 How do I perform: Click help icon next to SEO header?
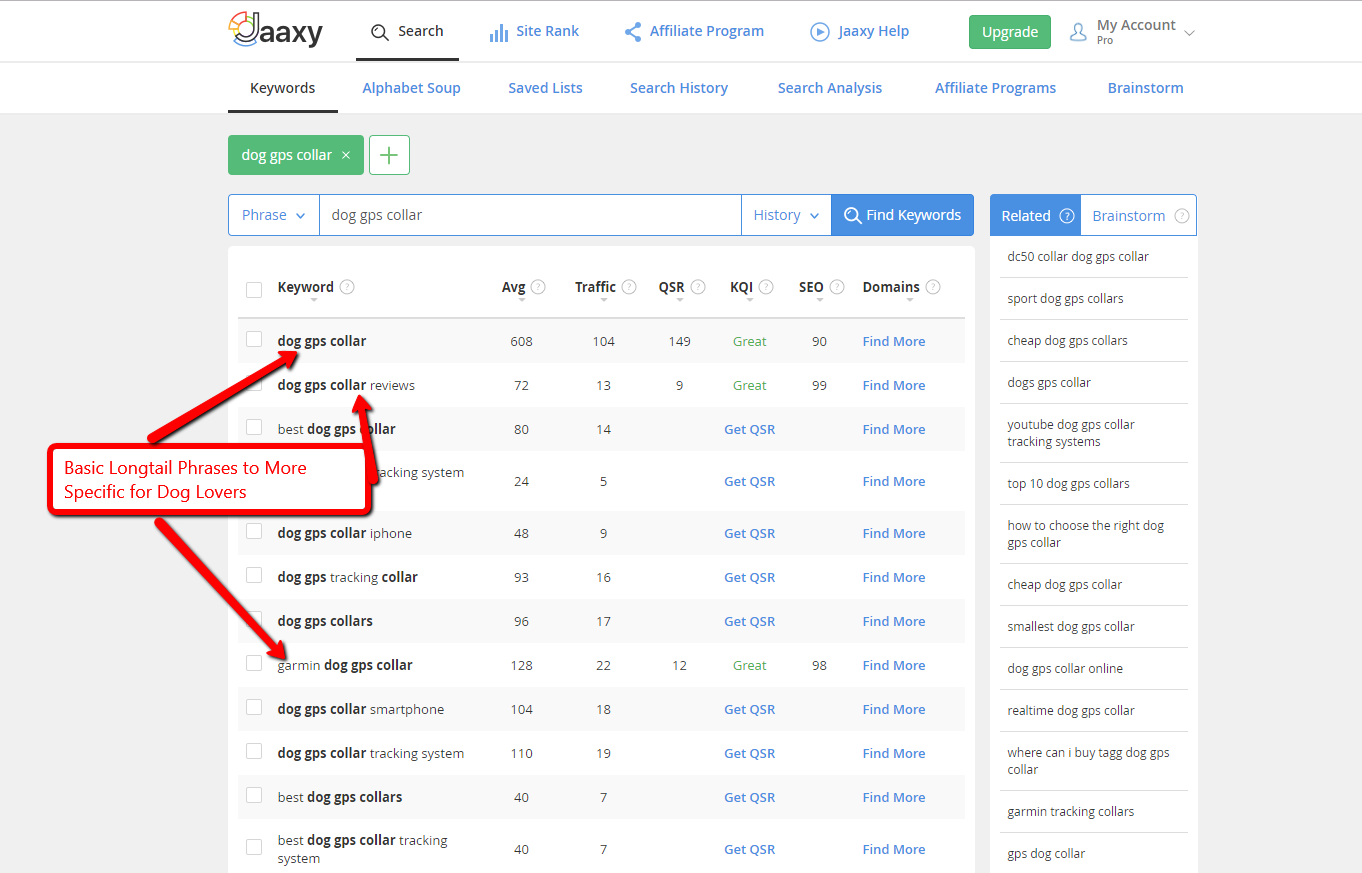point(837,287)
